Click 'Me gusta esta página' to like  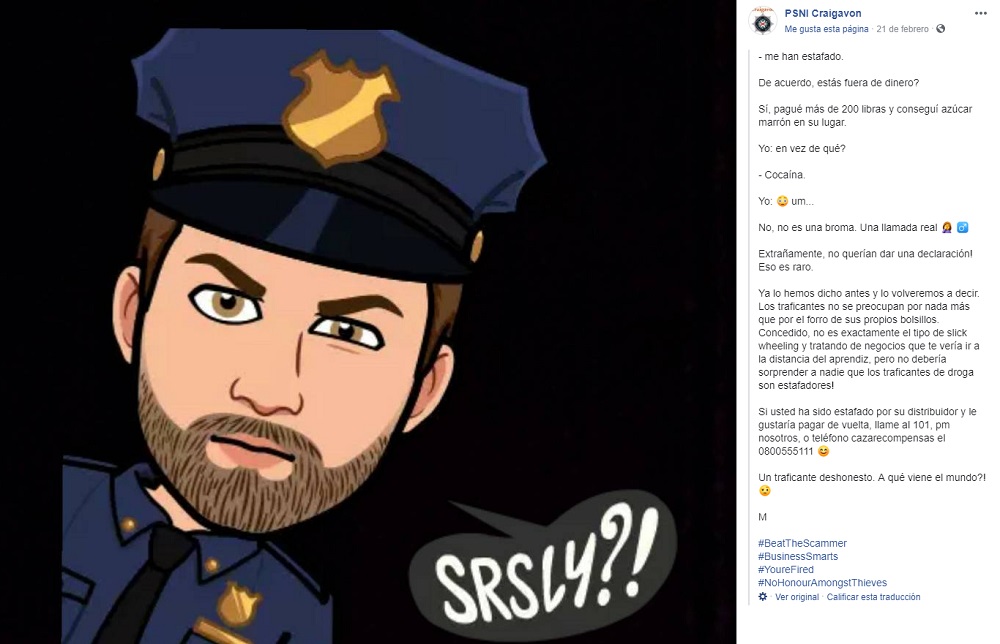point(826,30)
